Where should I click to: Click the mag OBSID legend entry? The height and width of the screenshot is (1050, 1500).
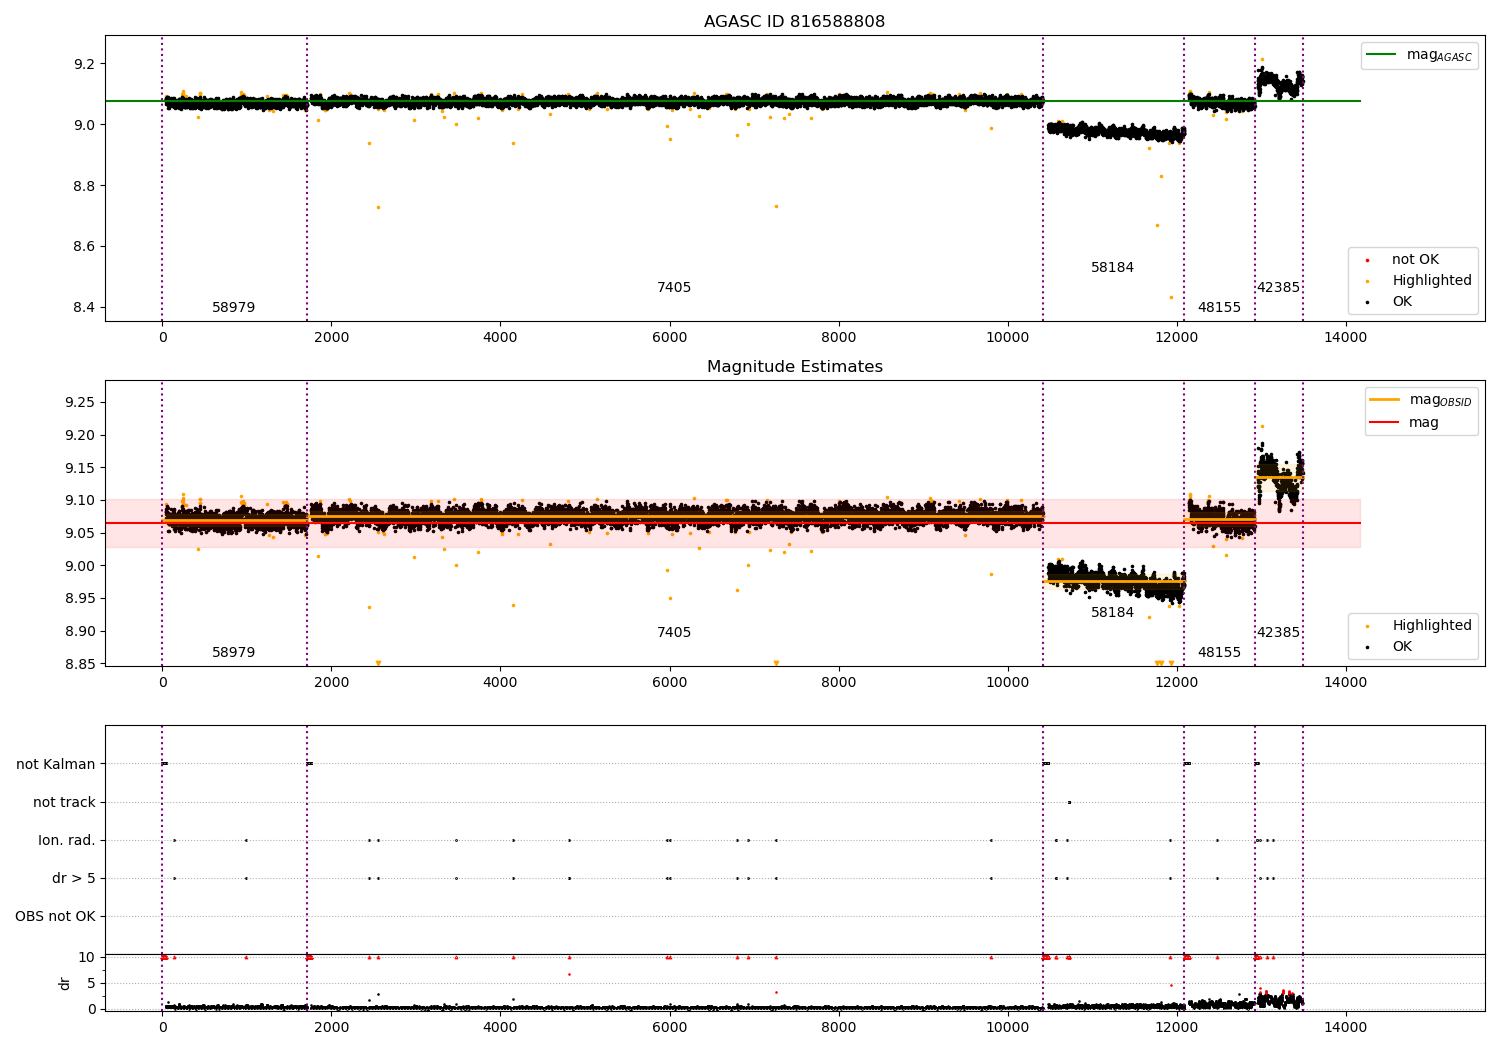pos(1421,400)
